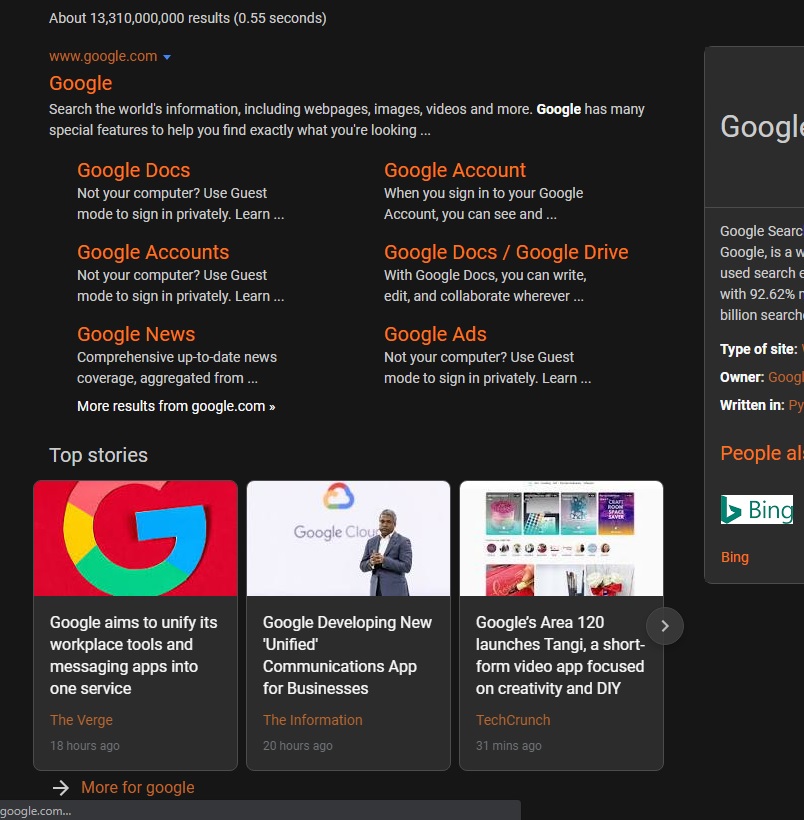Click the Top stories heading

coord(98,455)
